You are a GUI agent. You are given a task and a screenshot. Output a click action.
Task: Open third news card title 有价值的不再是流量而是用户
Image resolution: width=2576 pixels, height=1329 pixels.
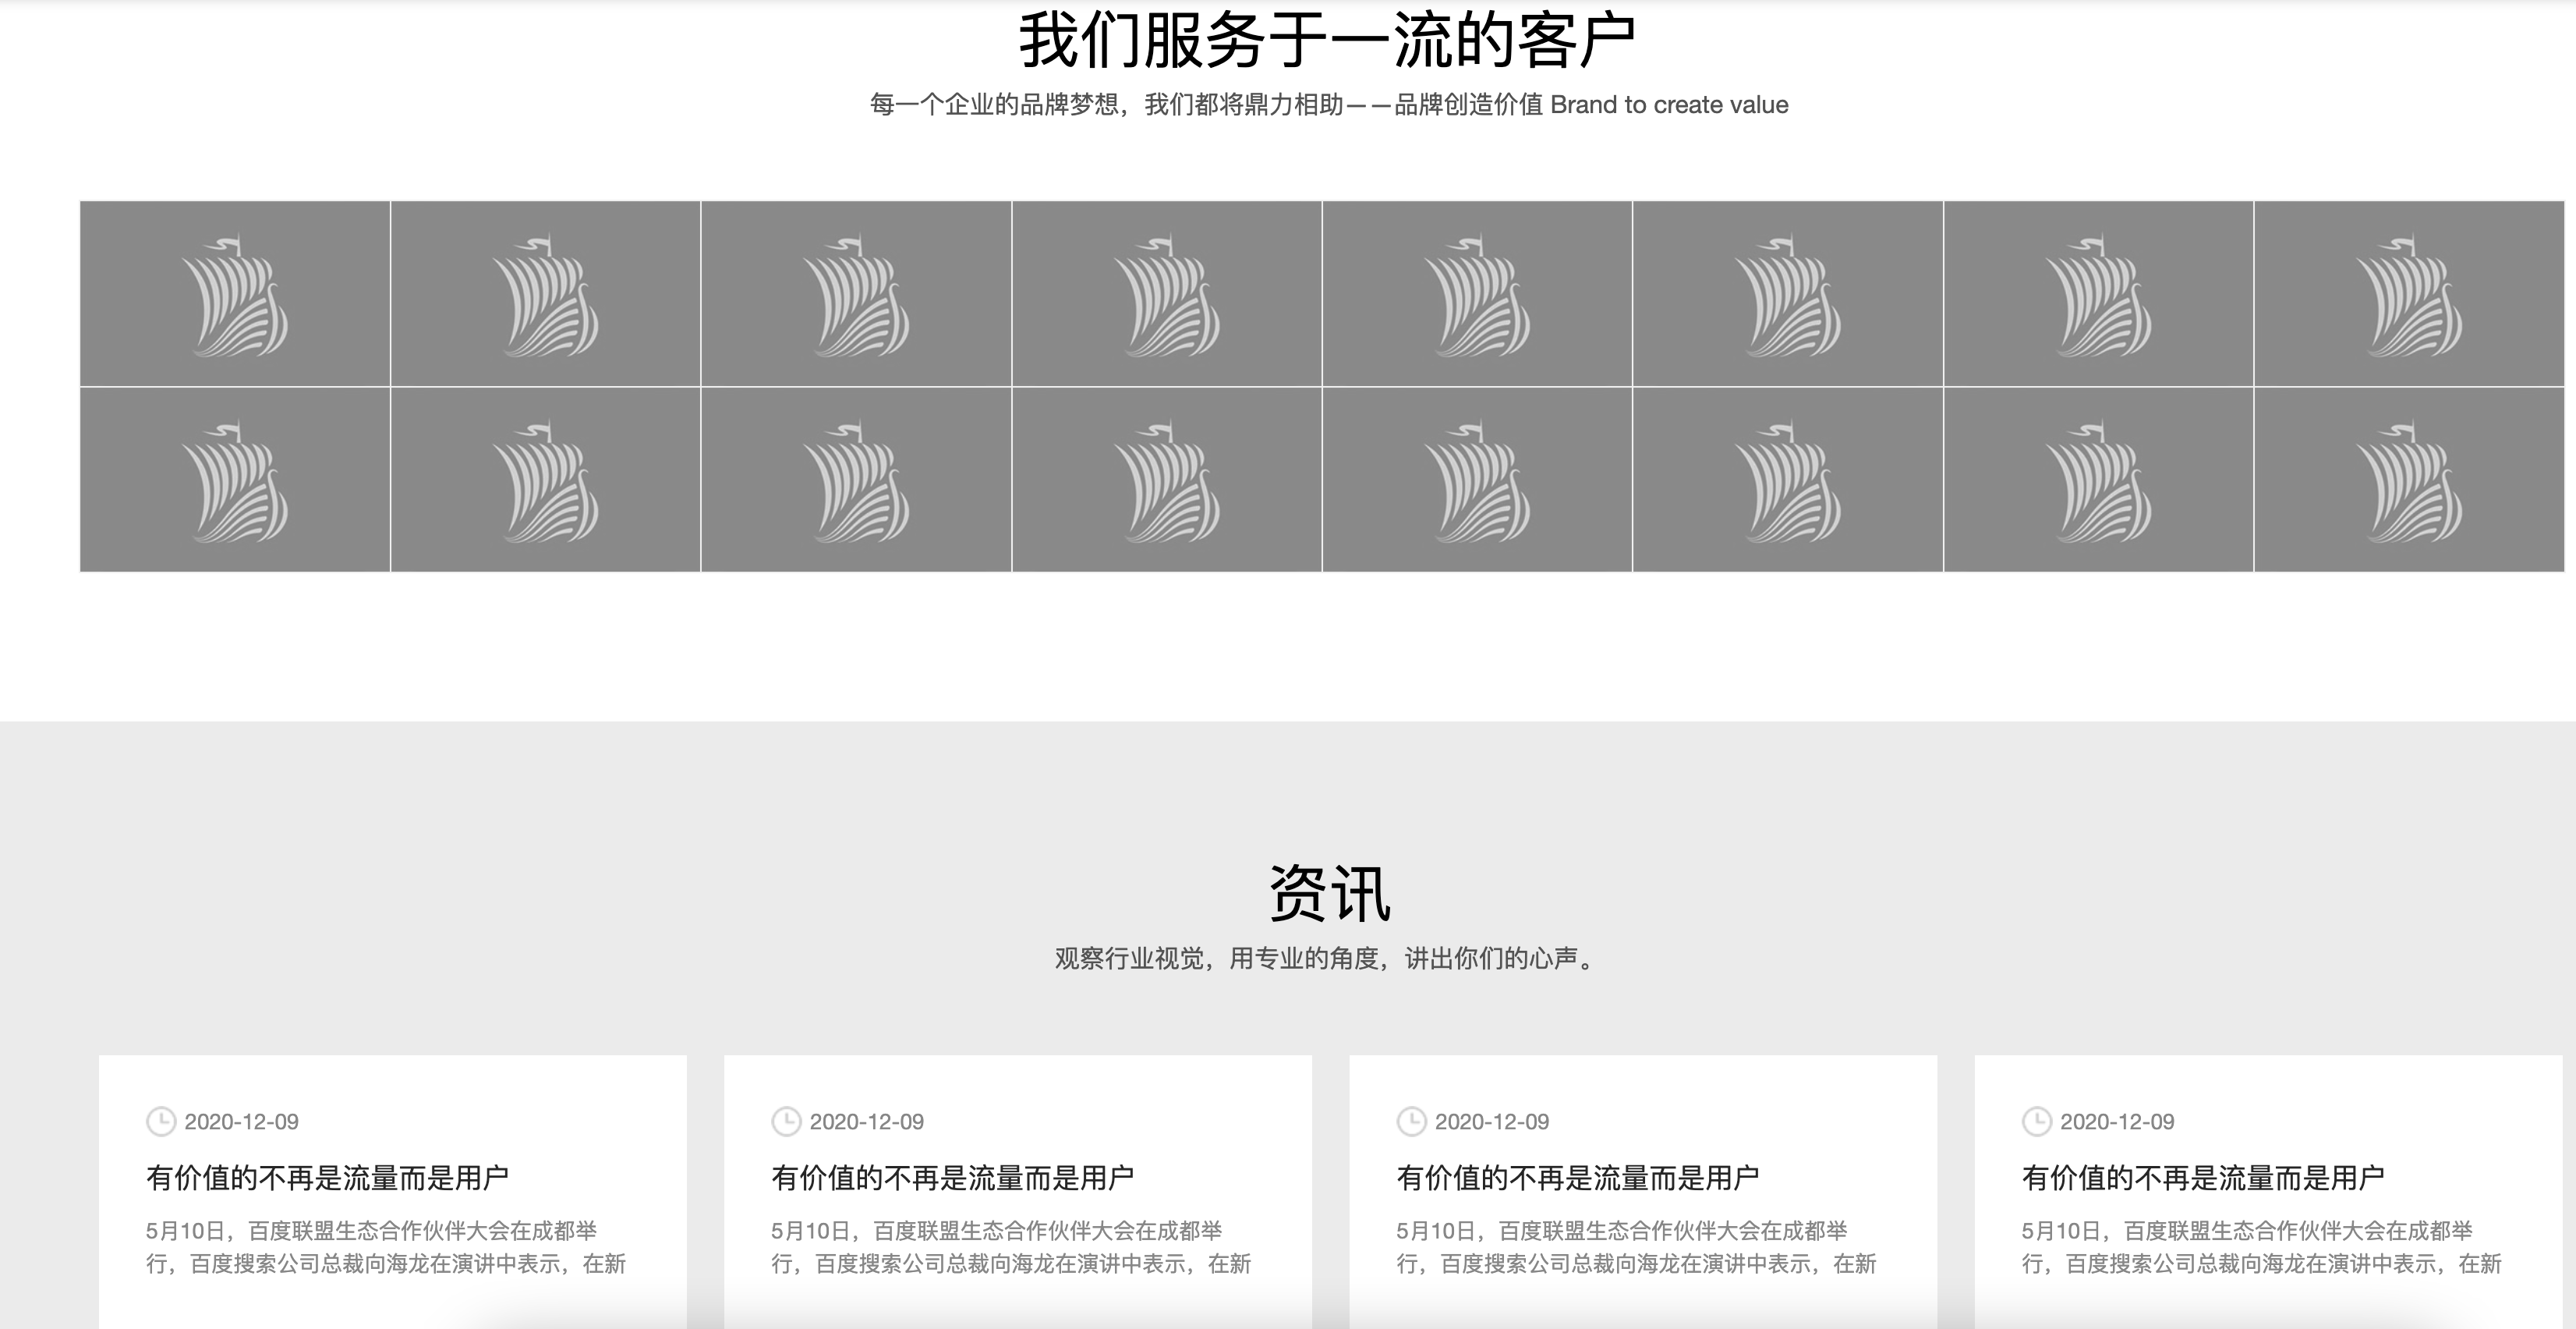coord(1578,1178)
